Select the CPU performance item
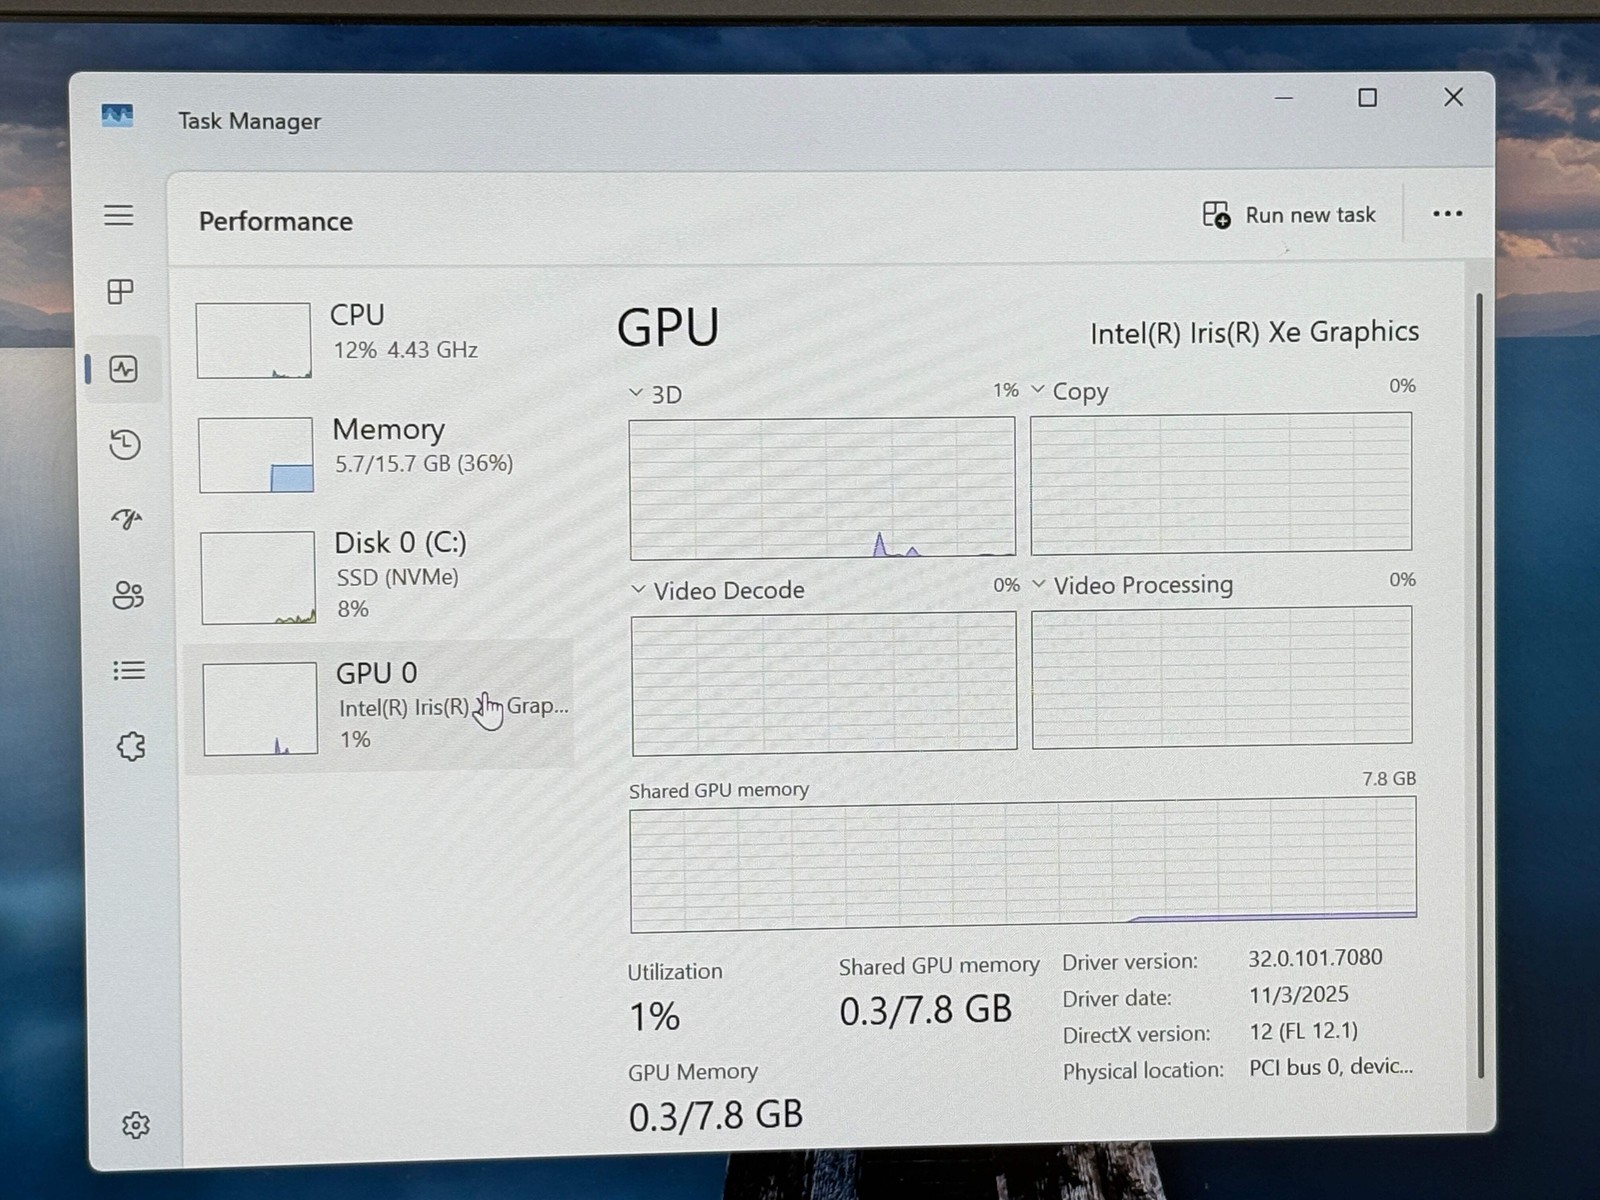Image resolution: width=1600 pixels, height=1200 pixels. (380, 340)
